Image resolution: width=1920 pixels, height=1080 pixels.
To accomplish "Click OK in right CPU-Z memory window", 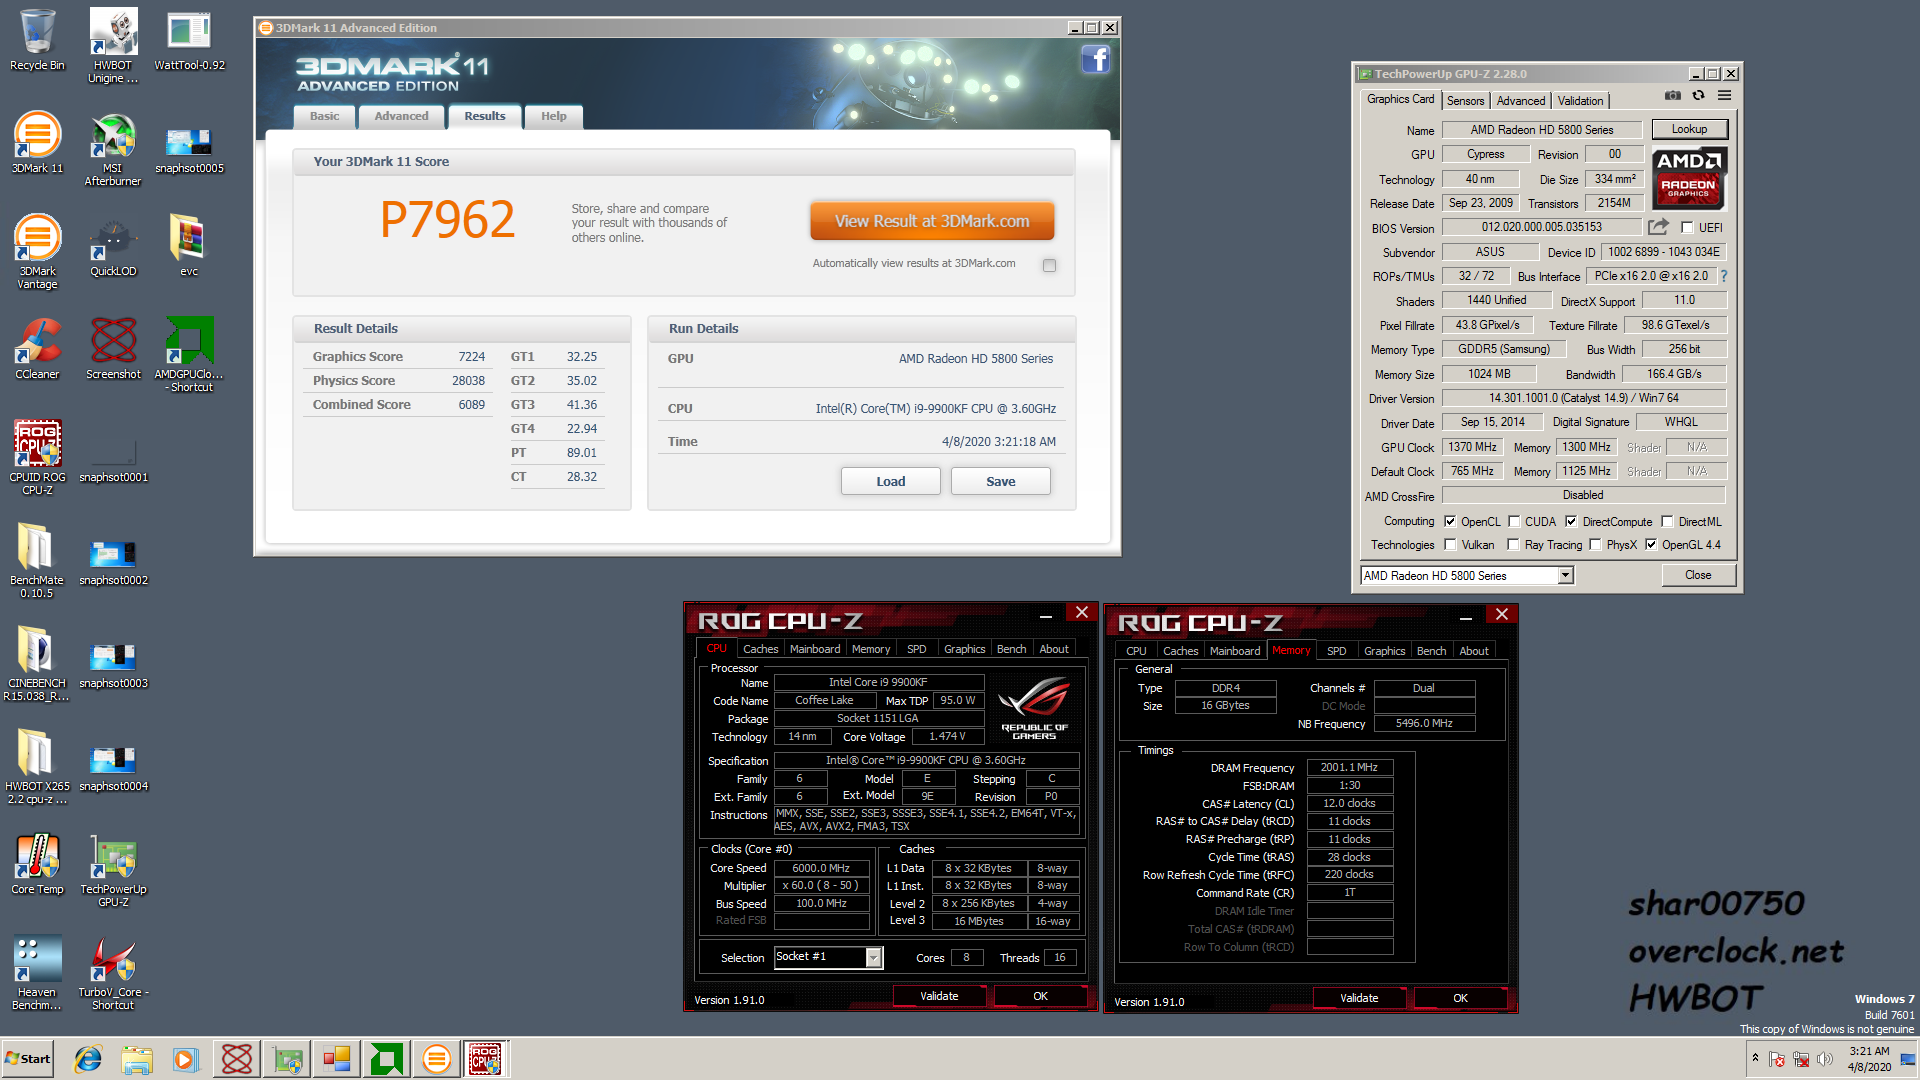I will pyautogui.click(x=1460, y=998).
